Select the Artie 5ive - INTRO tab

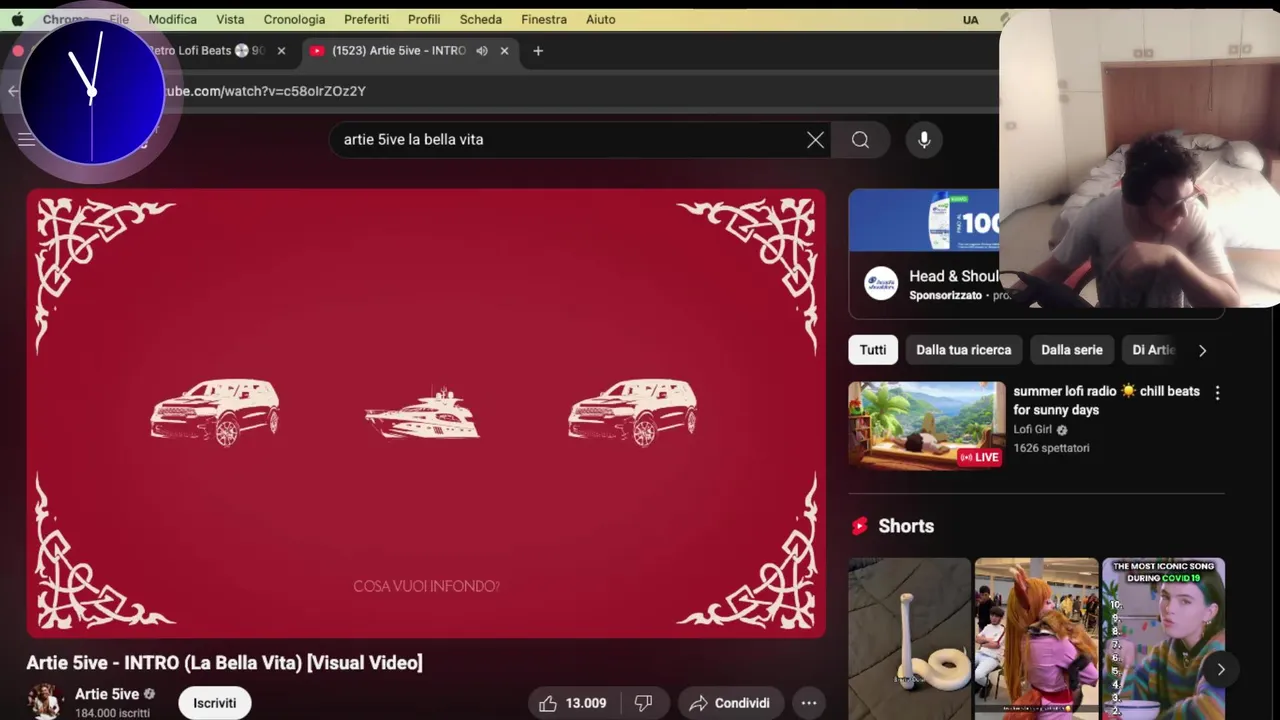[x=398, y=51]
